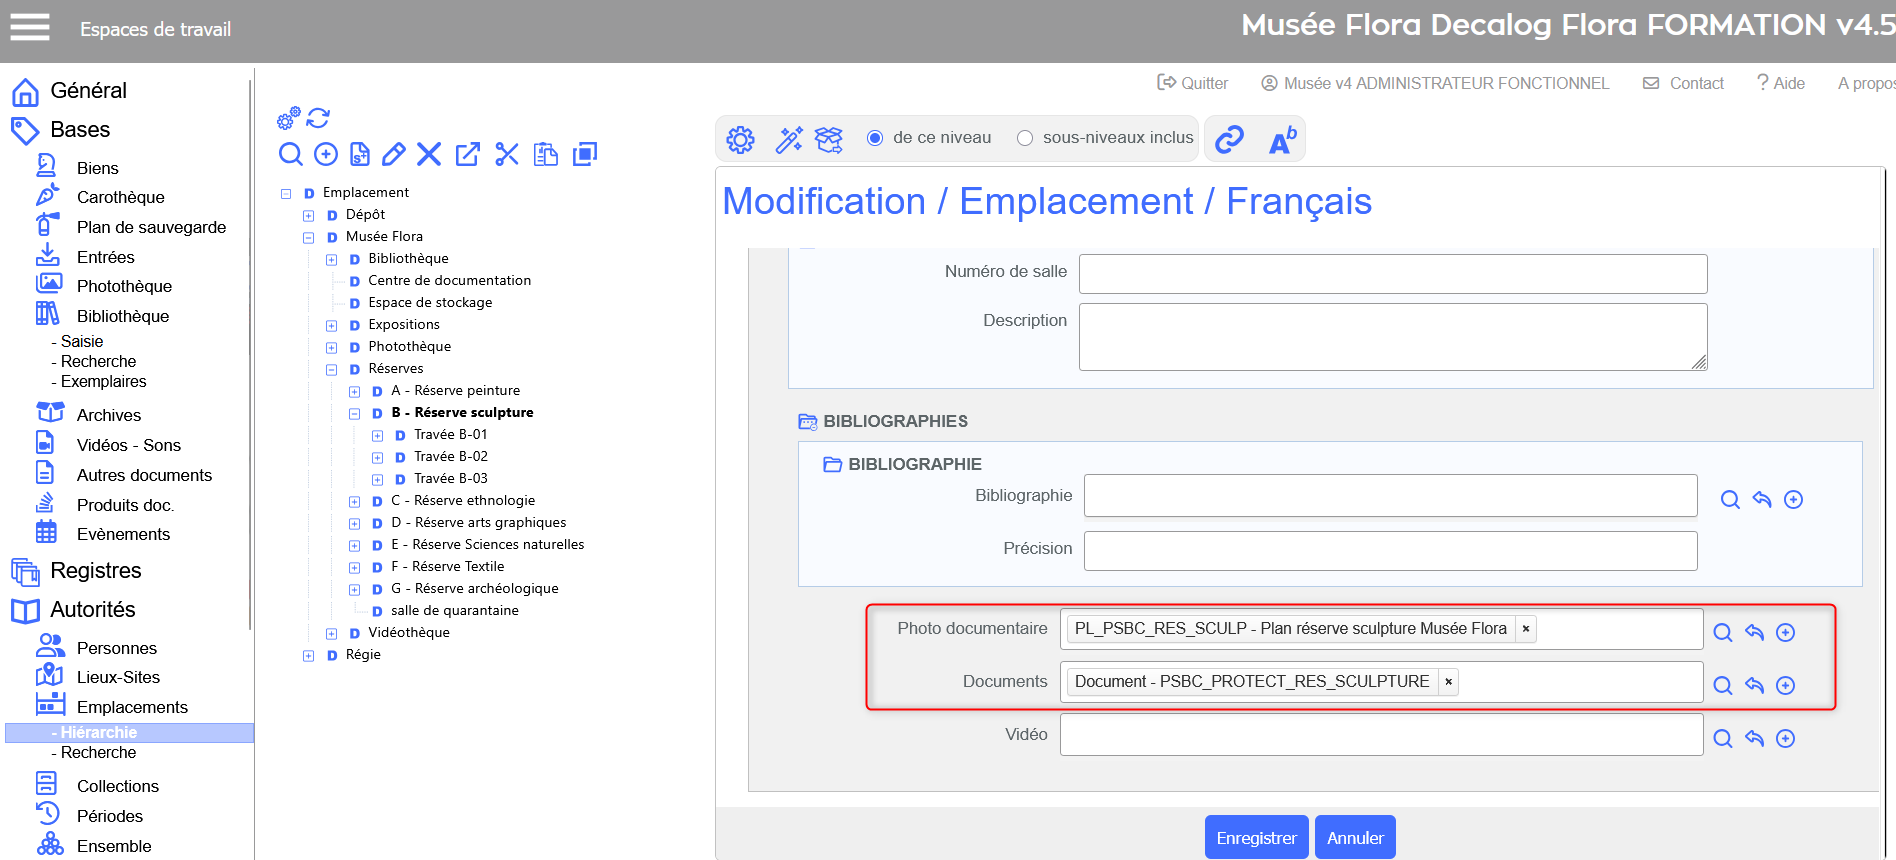
Task: Click the magic wand icon in form toolbar
Action: [x=789, y=139]
